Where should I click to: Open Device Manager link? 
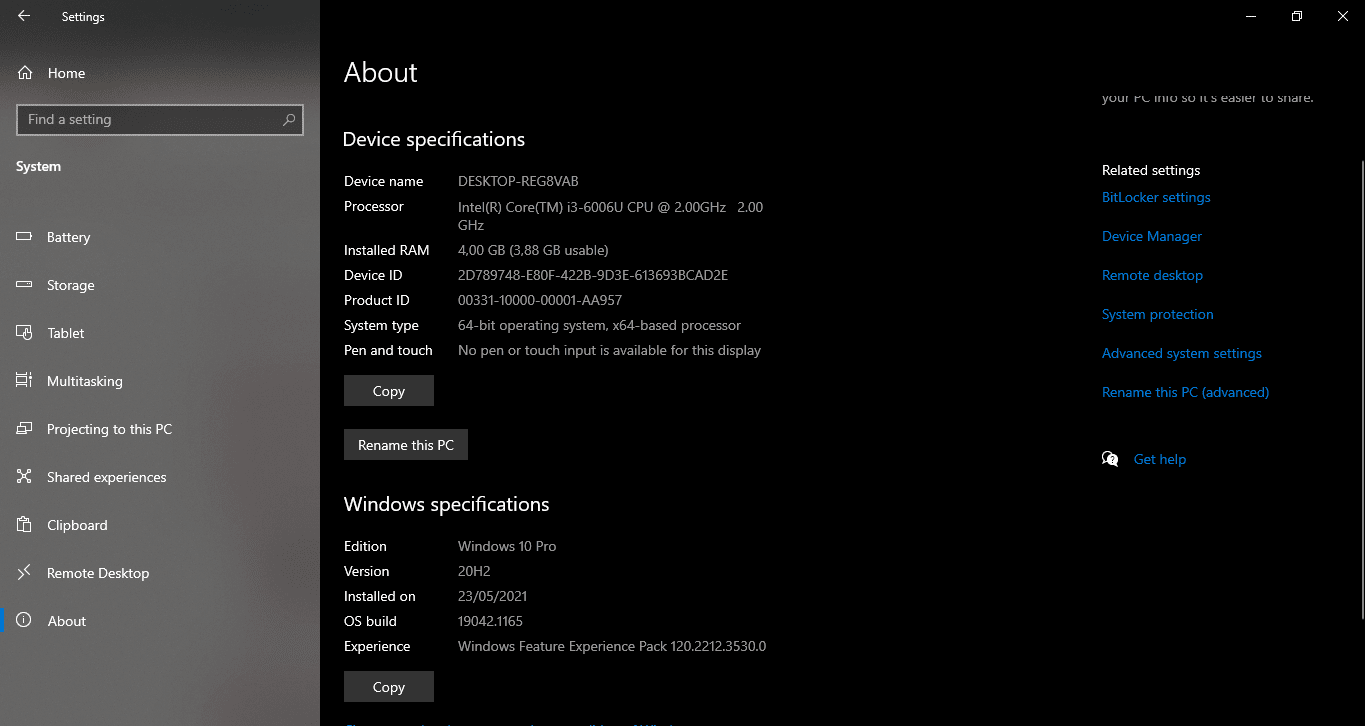click(x=1152, y=236)
